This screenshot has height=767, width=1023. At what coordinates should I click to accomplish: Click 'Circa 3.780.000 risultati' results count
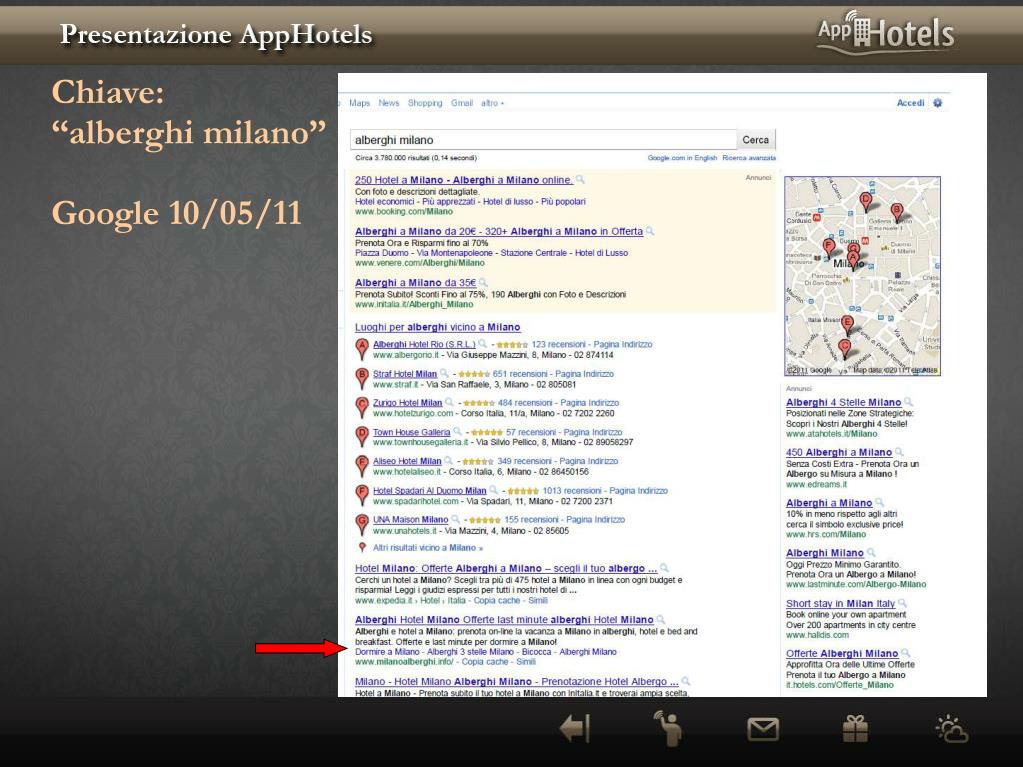coord(416,158)
